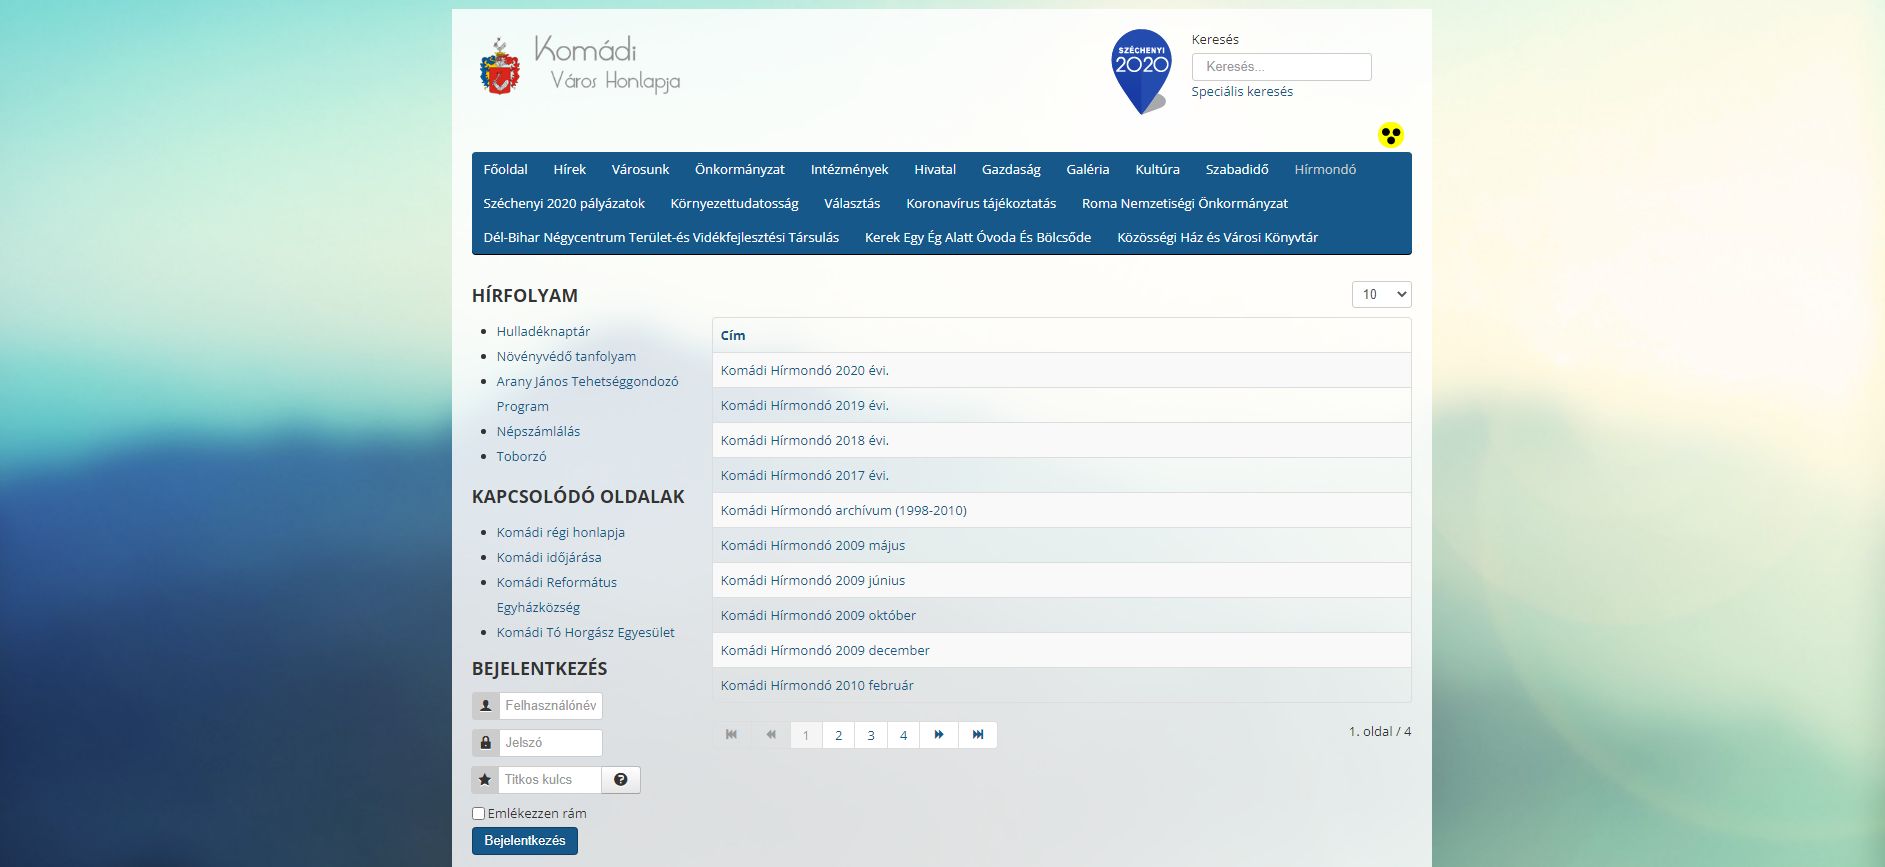1885x867 pixels.
Task: Open the Népszámlálás link
Action: [538, 431]
